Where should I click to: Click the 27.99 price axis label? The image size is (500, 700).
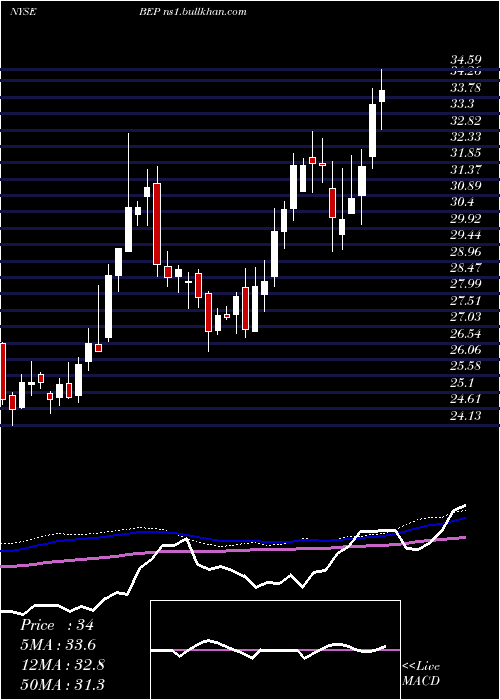point(466,284)
